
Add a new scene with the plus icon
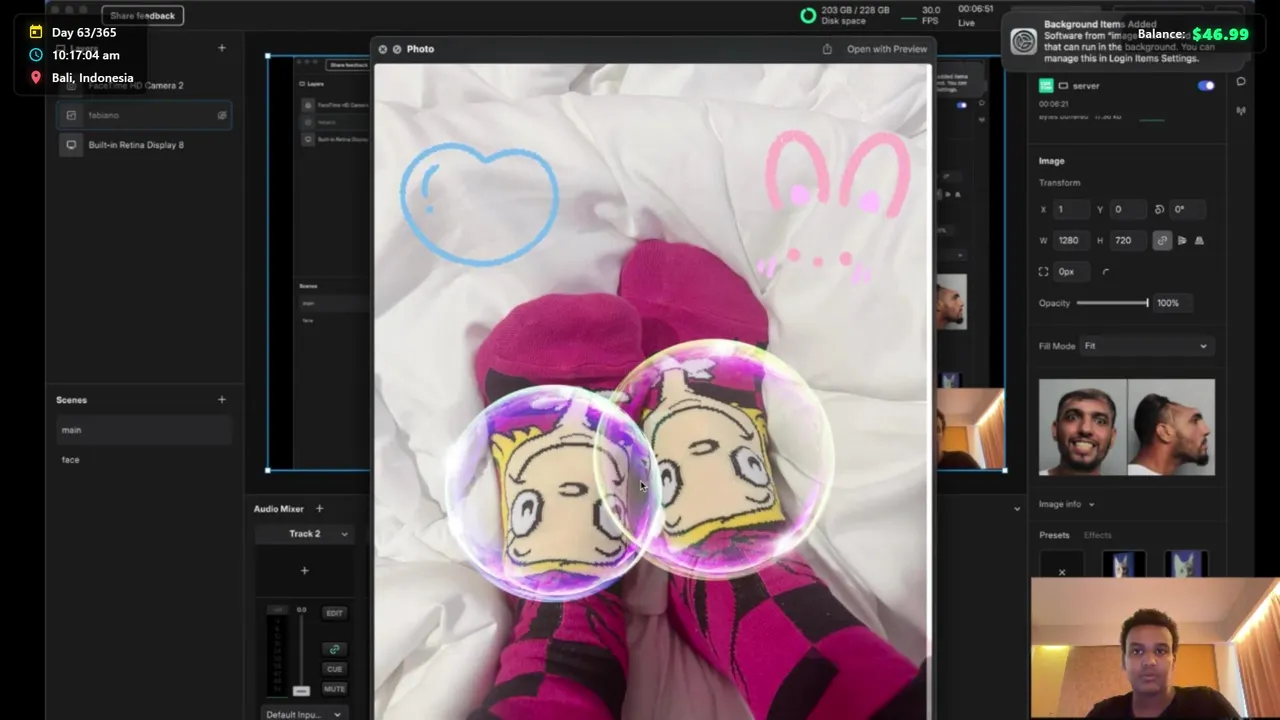click(x=222, y=399)
